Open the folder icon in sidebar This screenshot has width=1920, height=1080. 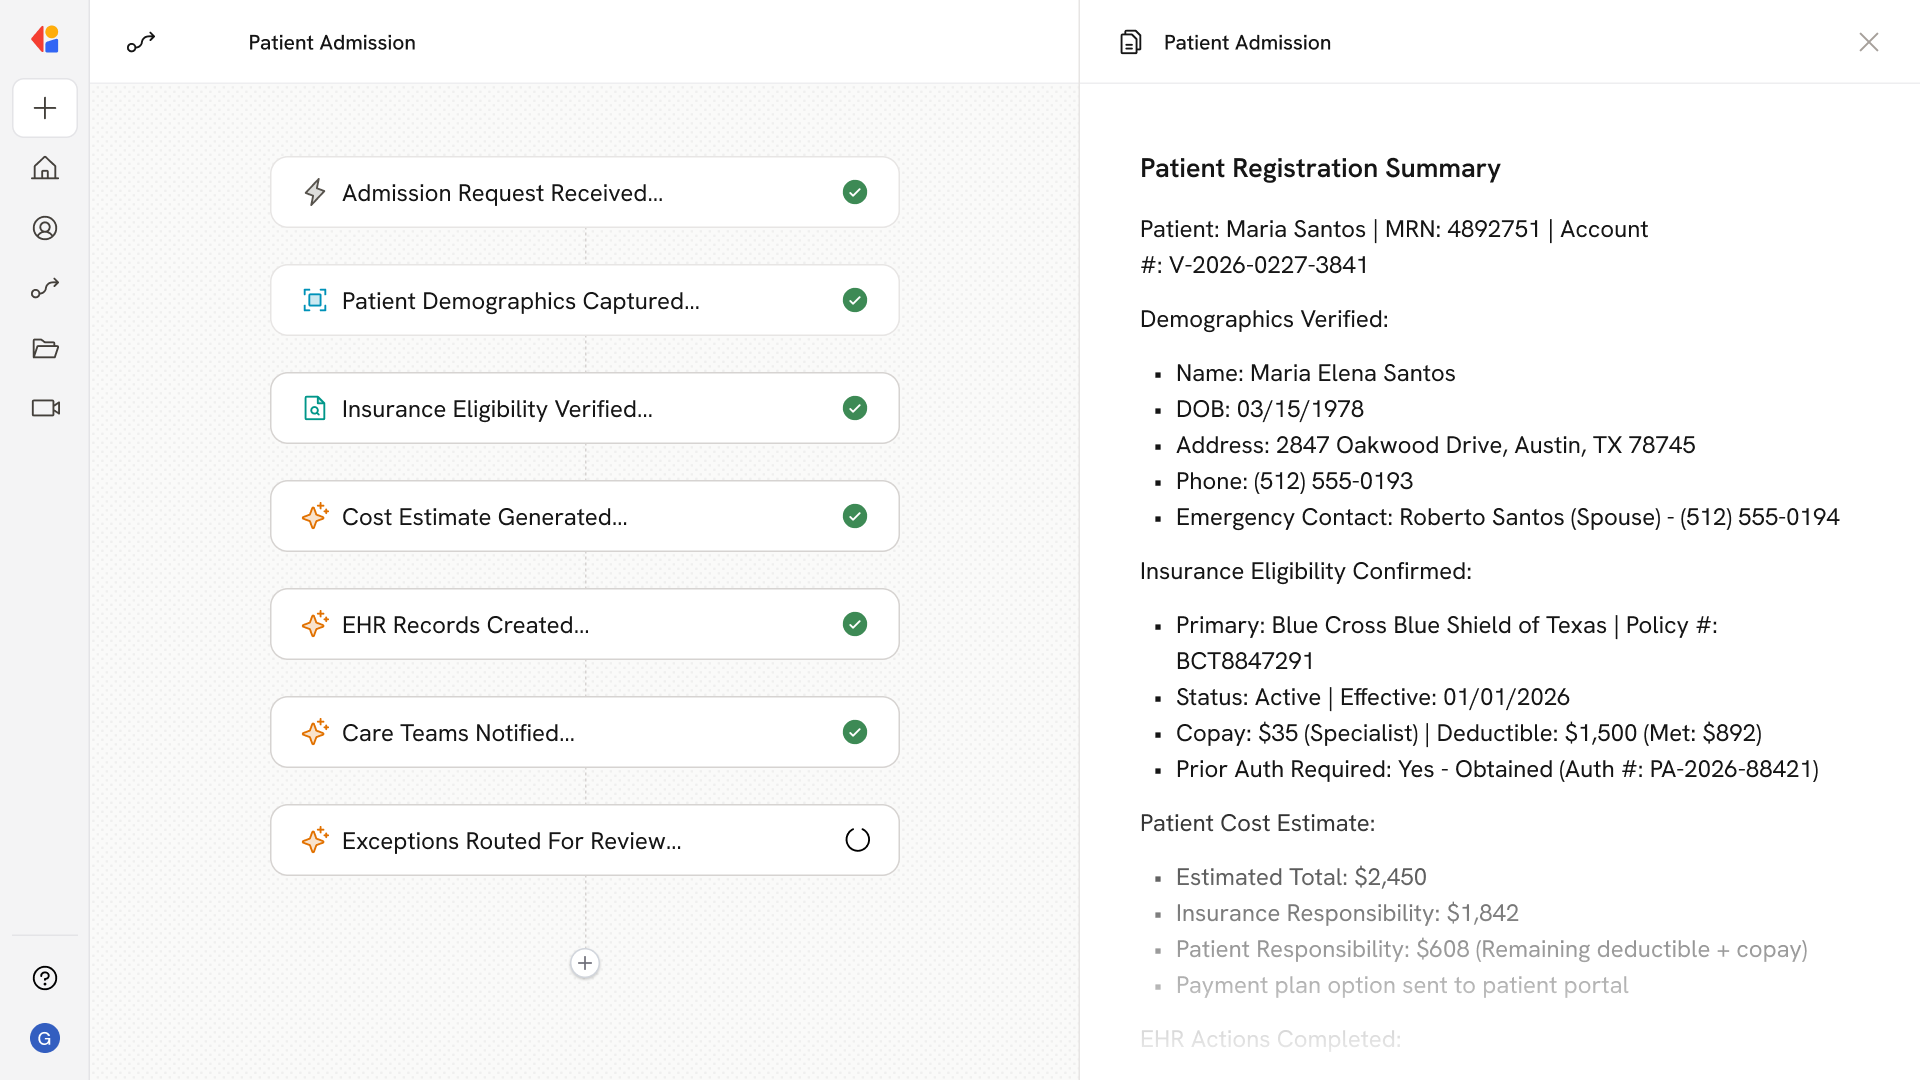tap(45, 348)
